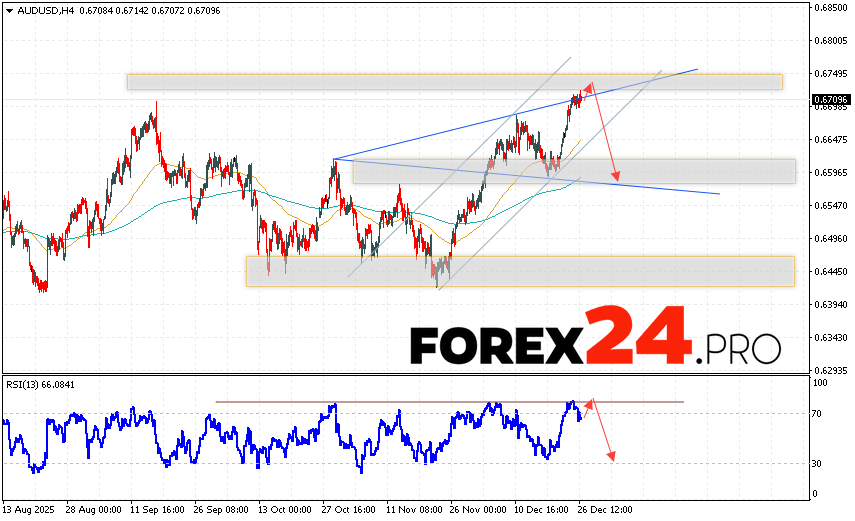Screen dimensions: 855x521
Task: Click the RSI(13) 66.0841 indicator label
Action: 40,384
